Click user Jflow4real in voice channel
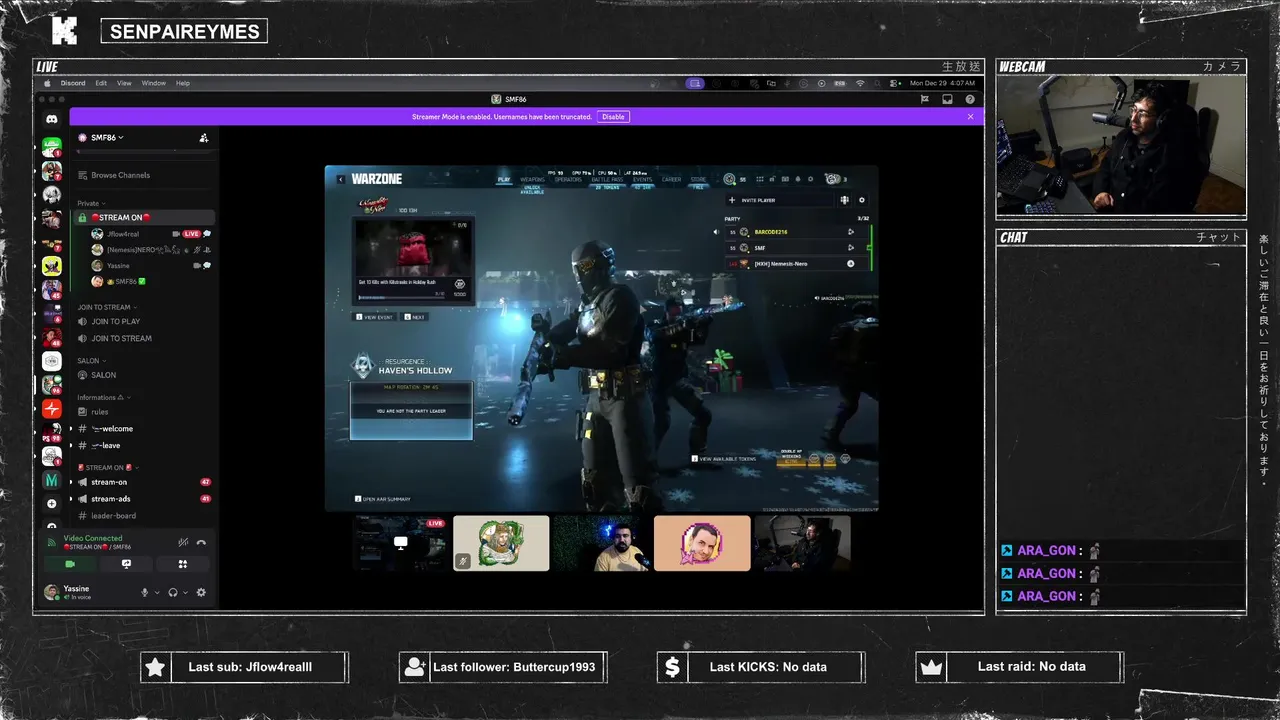The image size is (1280, 720). (x=123, y=233)
